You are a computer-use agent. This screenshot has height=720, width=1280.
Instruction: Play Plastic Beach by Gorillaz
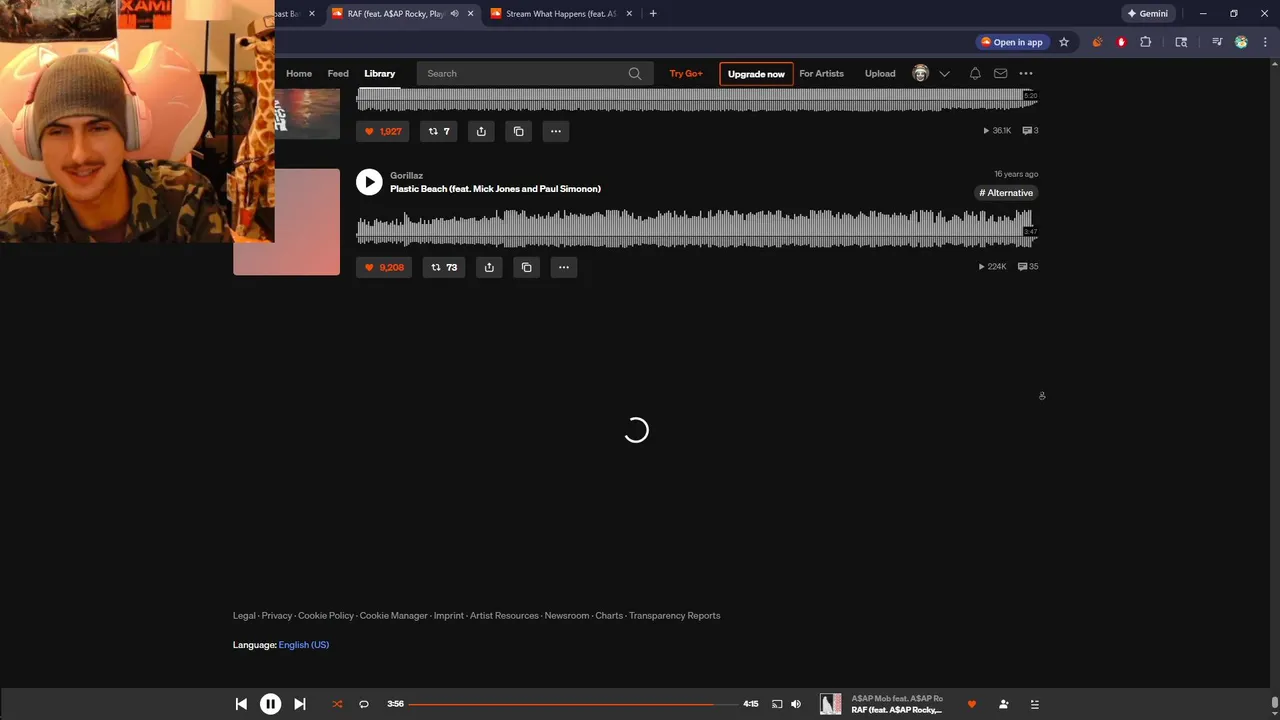pos(369,182)
